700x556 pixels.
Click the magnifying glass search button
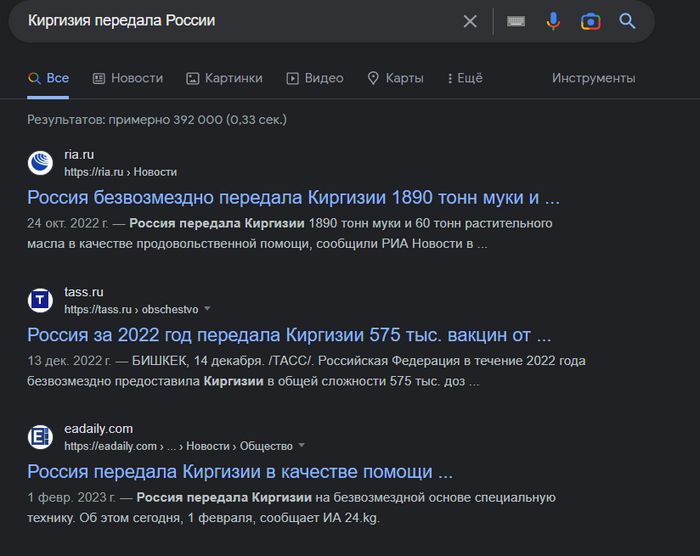[627, 21]
